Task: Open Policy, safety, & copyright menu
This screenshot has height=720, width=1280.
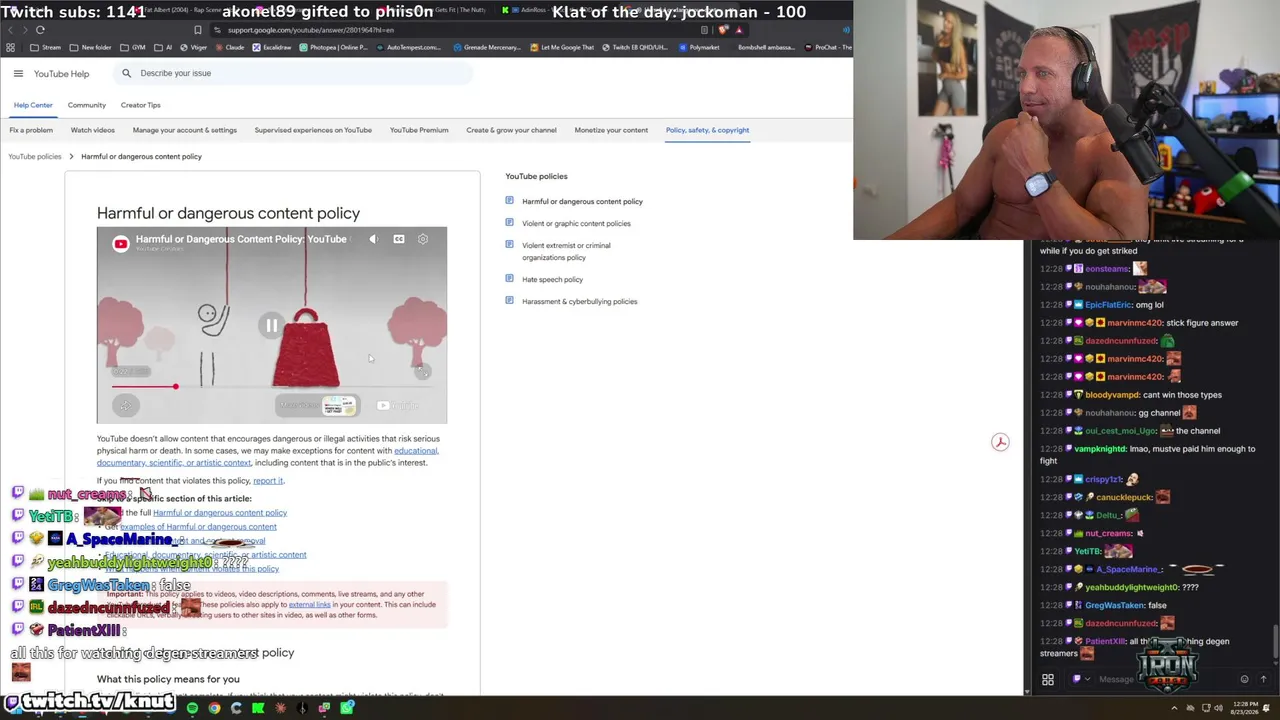Action: (x=707, y=130)
